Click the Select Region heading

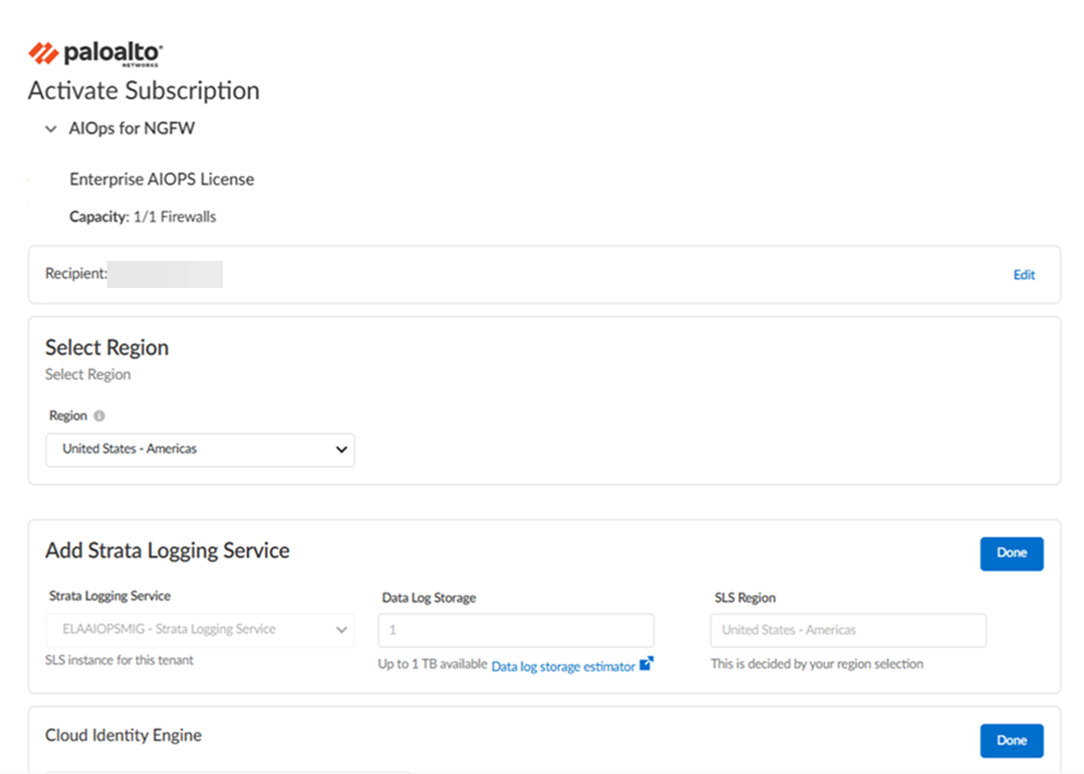(107, 348)
